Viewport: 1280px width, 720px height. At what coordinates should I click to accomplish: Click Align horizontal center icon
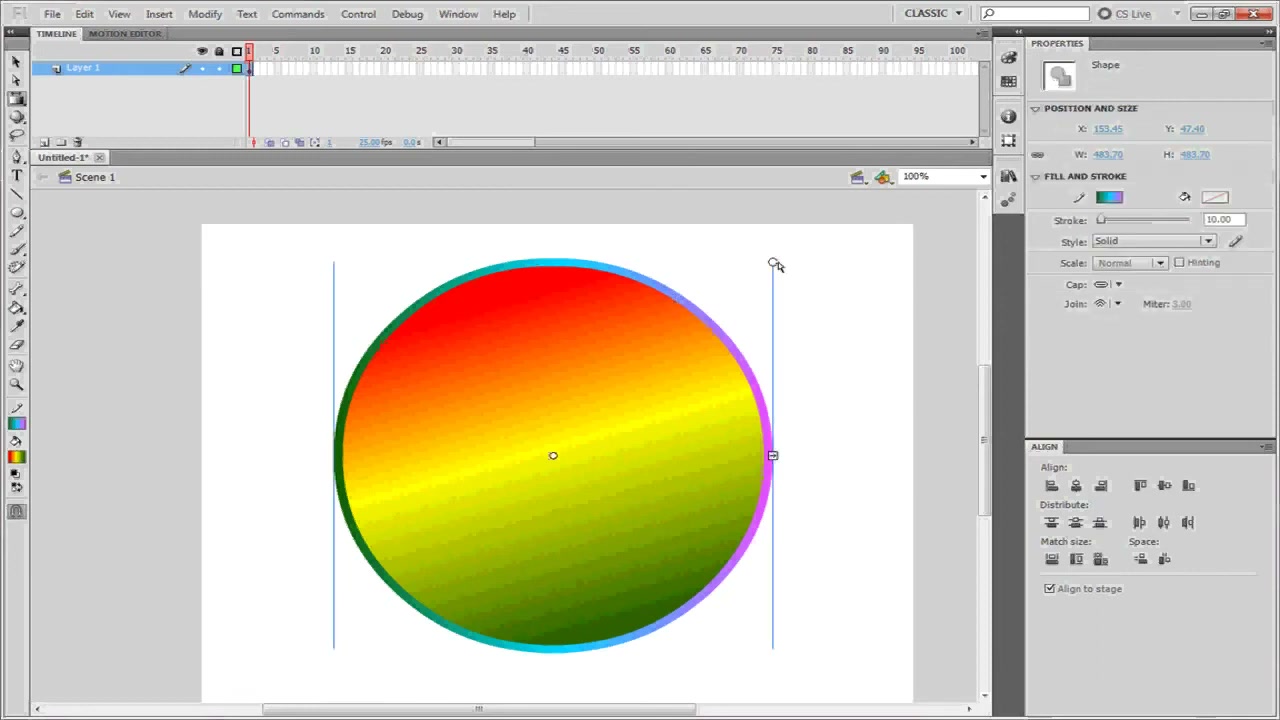coord(1076,486)
